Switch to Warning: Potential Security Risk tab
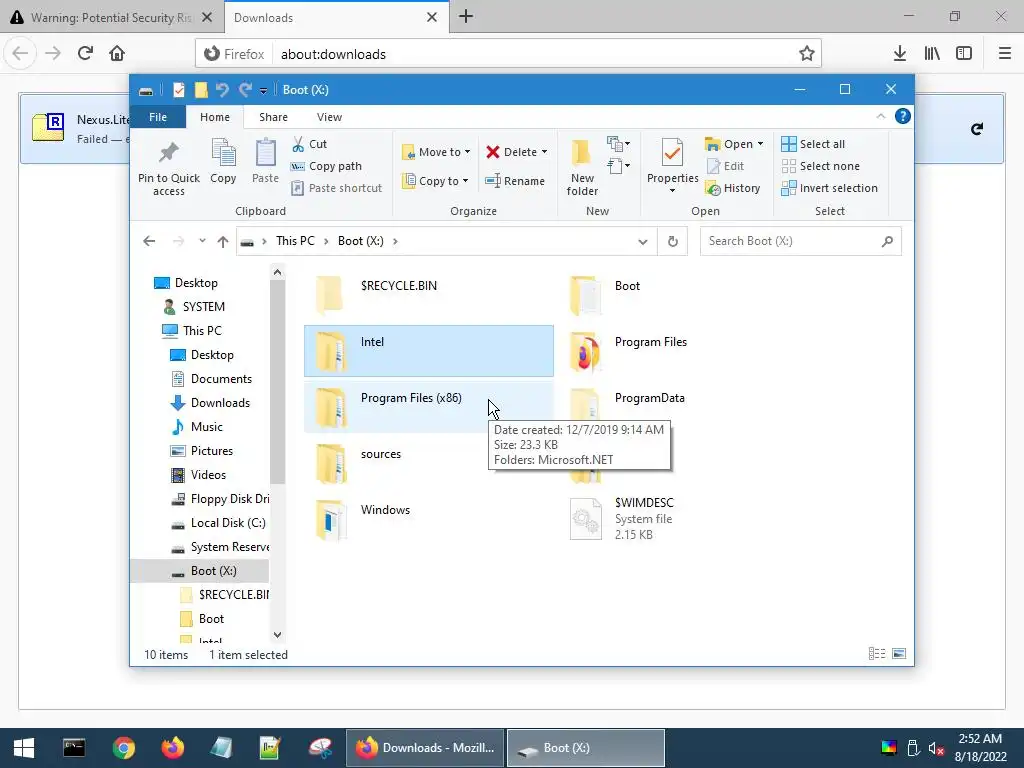1024x768 pixels. tap(112, 18)
